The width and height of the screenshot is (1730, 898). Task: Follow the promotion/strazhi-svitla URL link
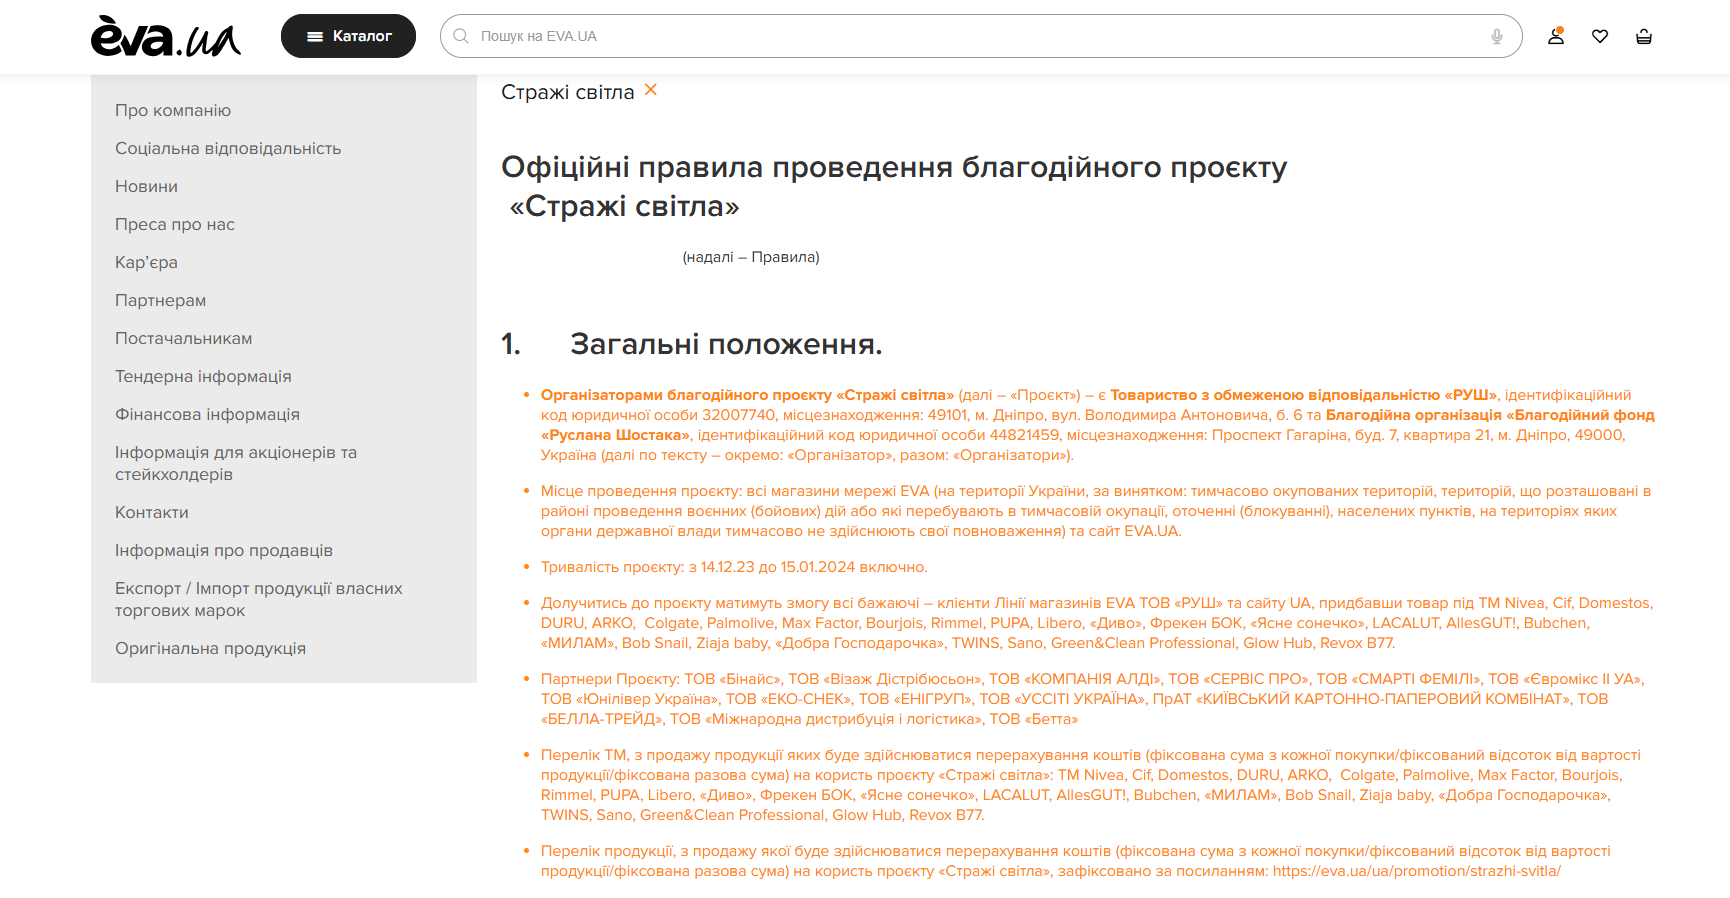1416,871
